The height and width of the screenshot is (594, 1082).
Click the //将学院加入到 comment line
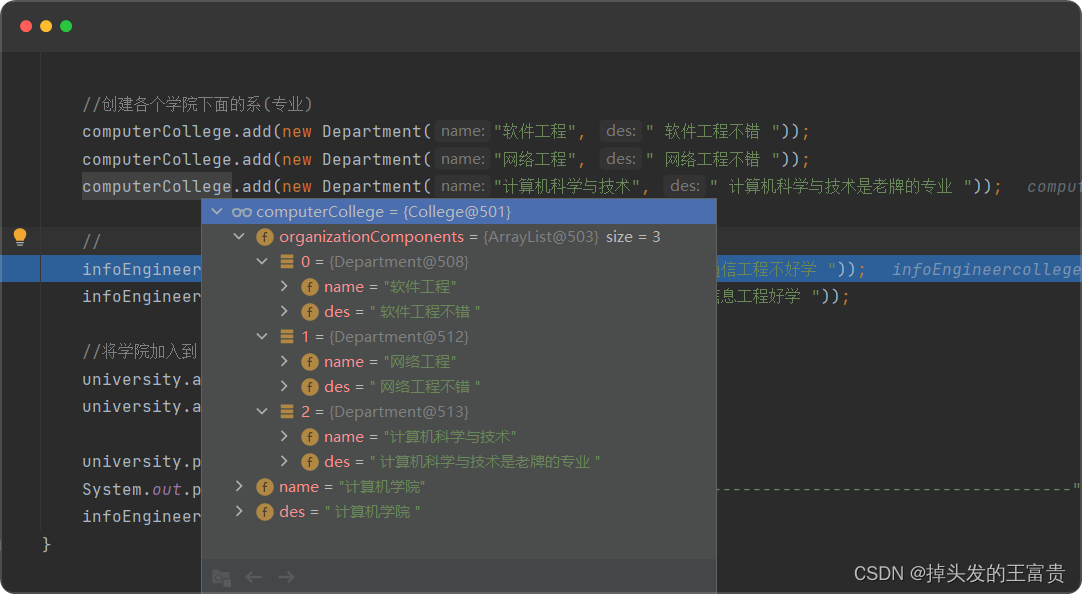(139, 351)
